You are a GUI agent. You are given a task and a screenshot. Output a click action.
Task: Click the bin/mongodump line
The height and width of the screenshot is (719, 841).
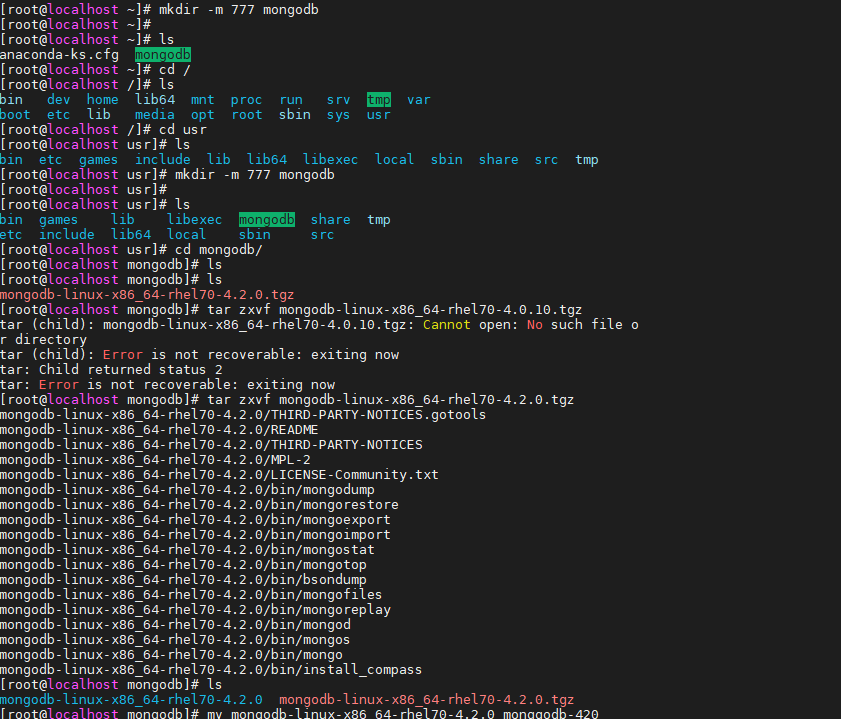187,490
